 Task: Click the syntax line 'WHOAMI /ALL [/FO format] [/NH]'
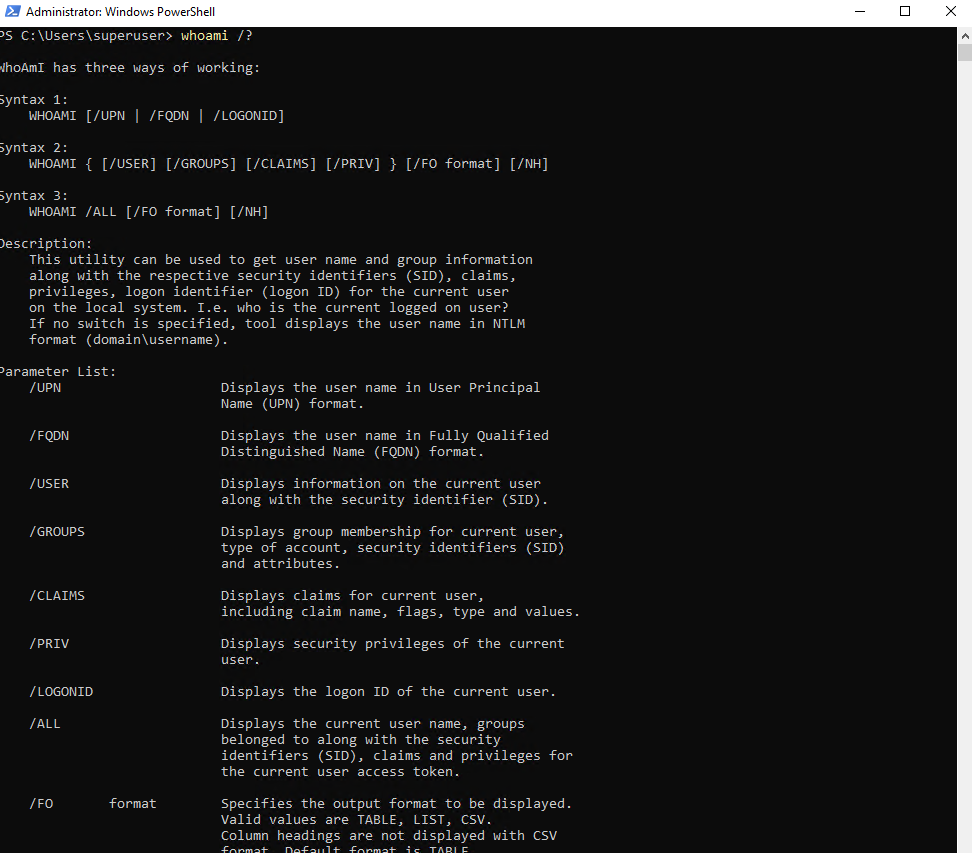tap(148, 212)
